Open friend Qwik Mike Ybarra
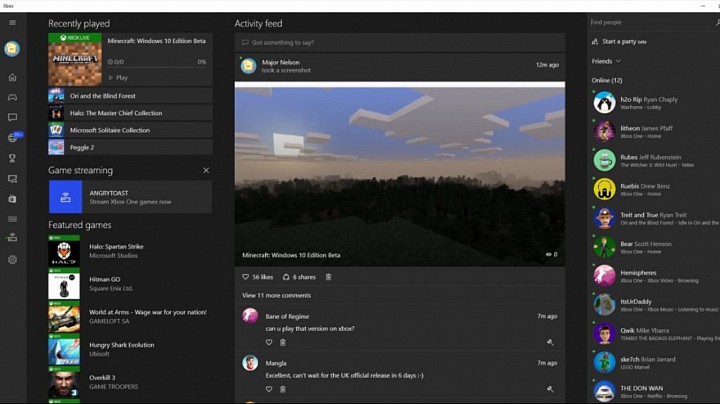Viewport: 720px width, 404px height. tap(654, 334)
